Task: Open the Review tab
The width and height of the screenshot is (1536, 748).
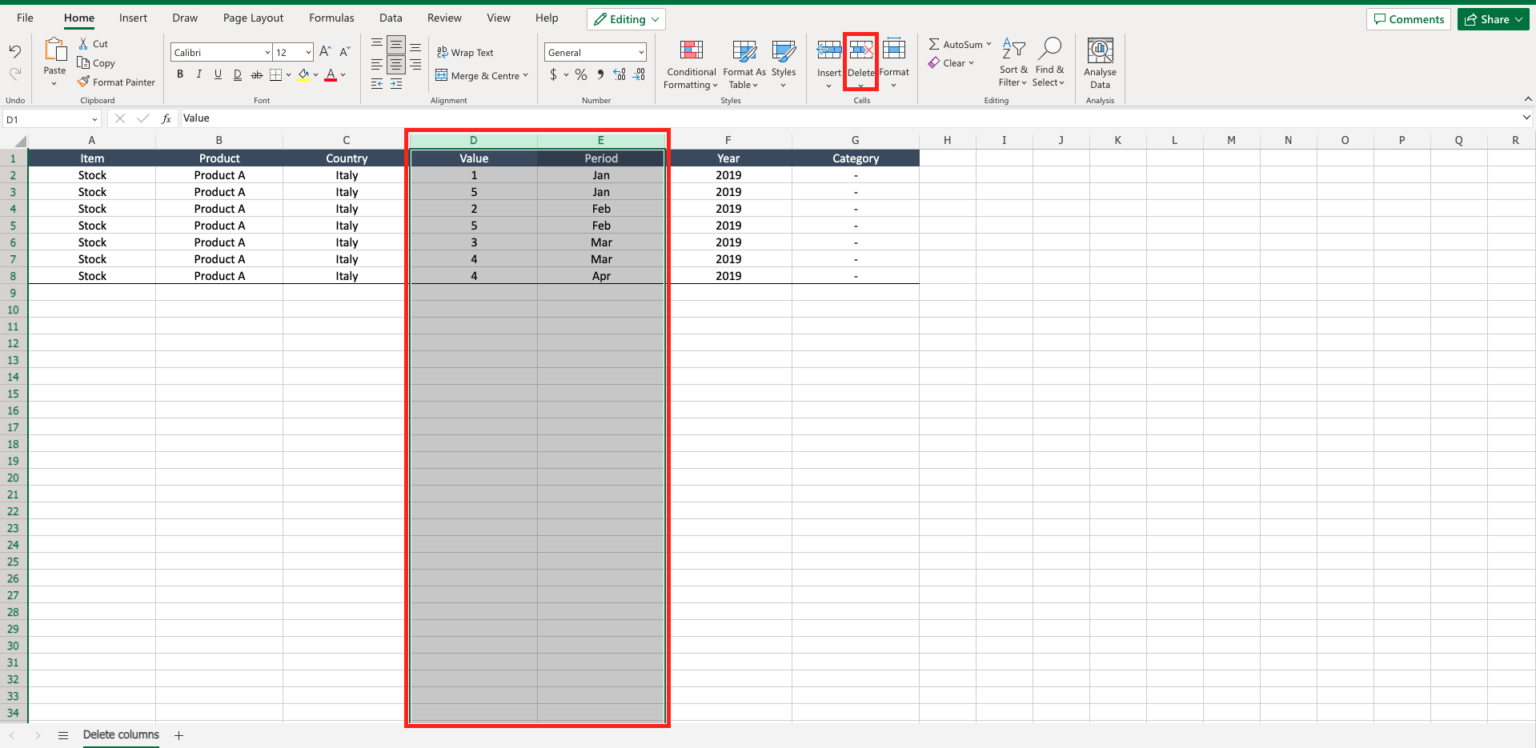Action: (x=444, y=17)
